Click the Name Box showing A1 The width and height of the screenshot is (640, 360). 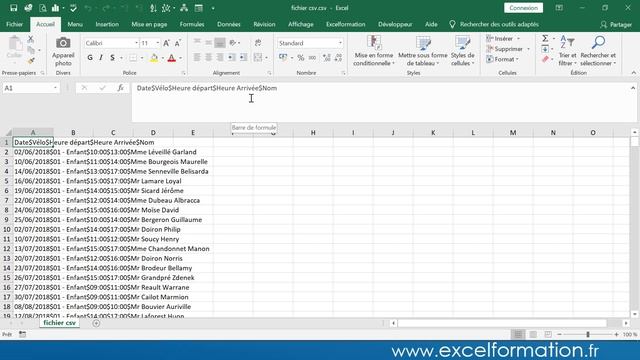[31, 88]
